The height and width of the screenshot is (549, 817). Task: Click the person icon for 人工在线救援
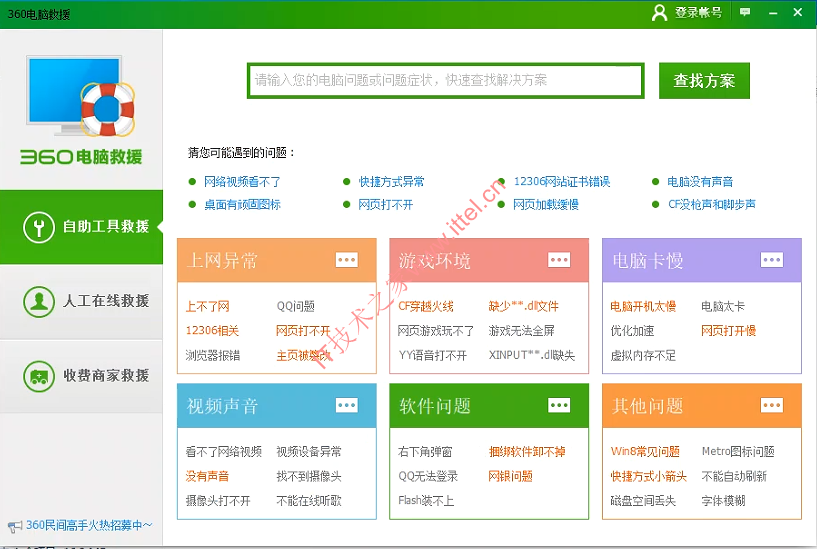(39, 301)
